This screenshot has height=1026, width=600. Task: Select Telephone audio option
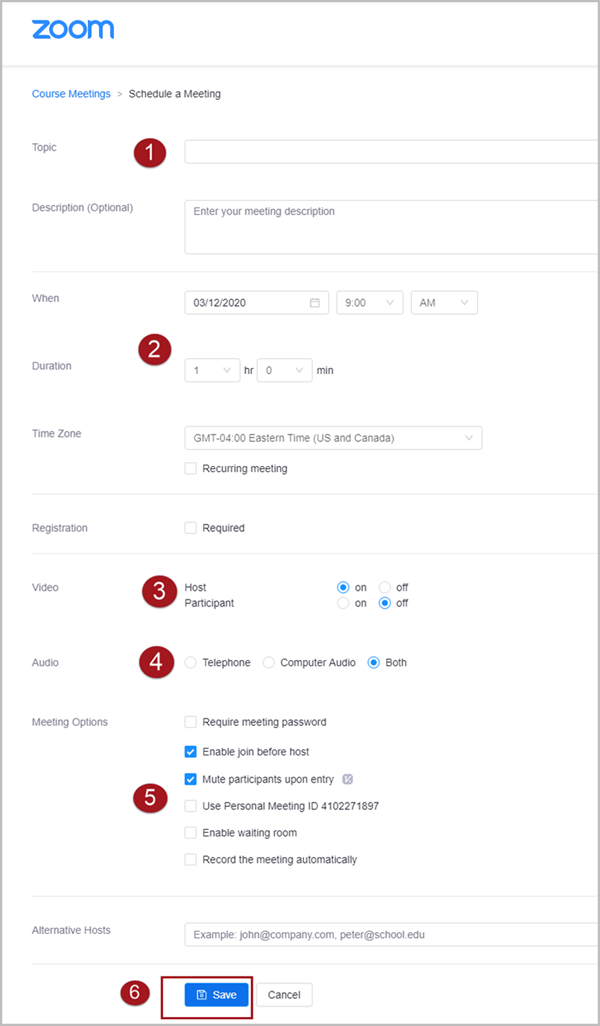click(x=190, y=663)
